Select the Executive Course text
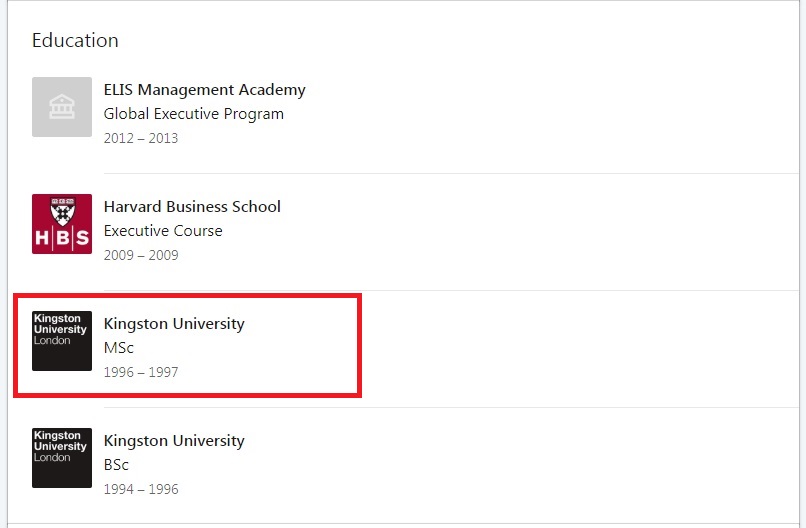Viewport: 806px width, 528px height. click(163, 231)
